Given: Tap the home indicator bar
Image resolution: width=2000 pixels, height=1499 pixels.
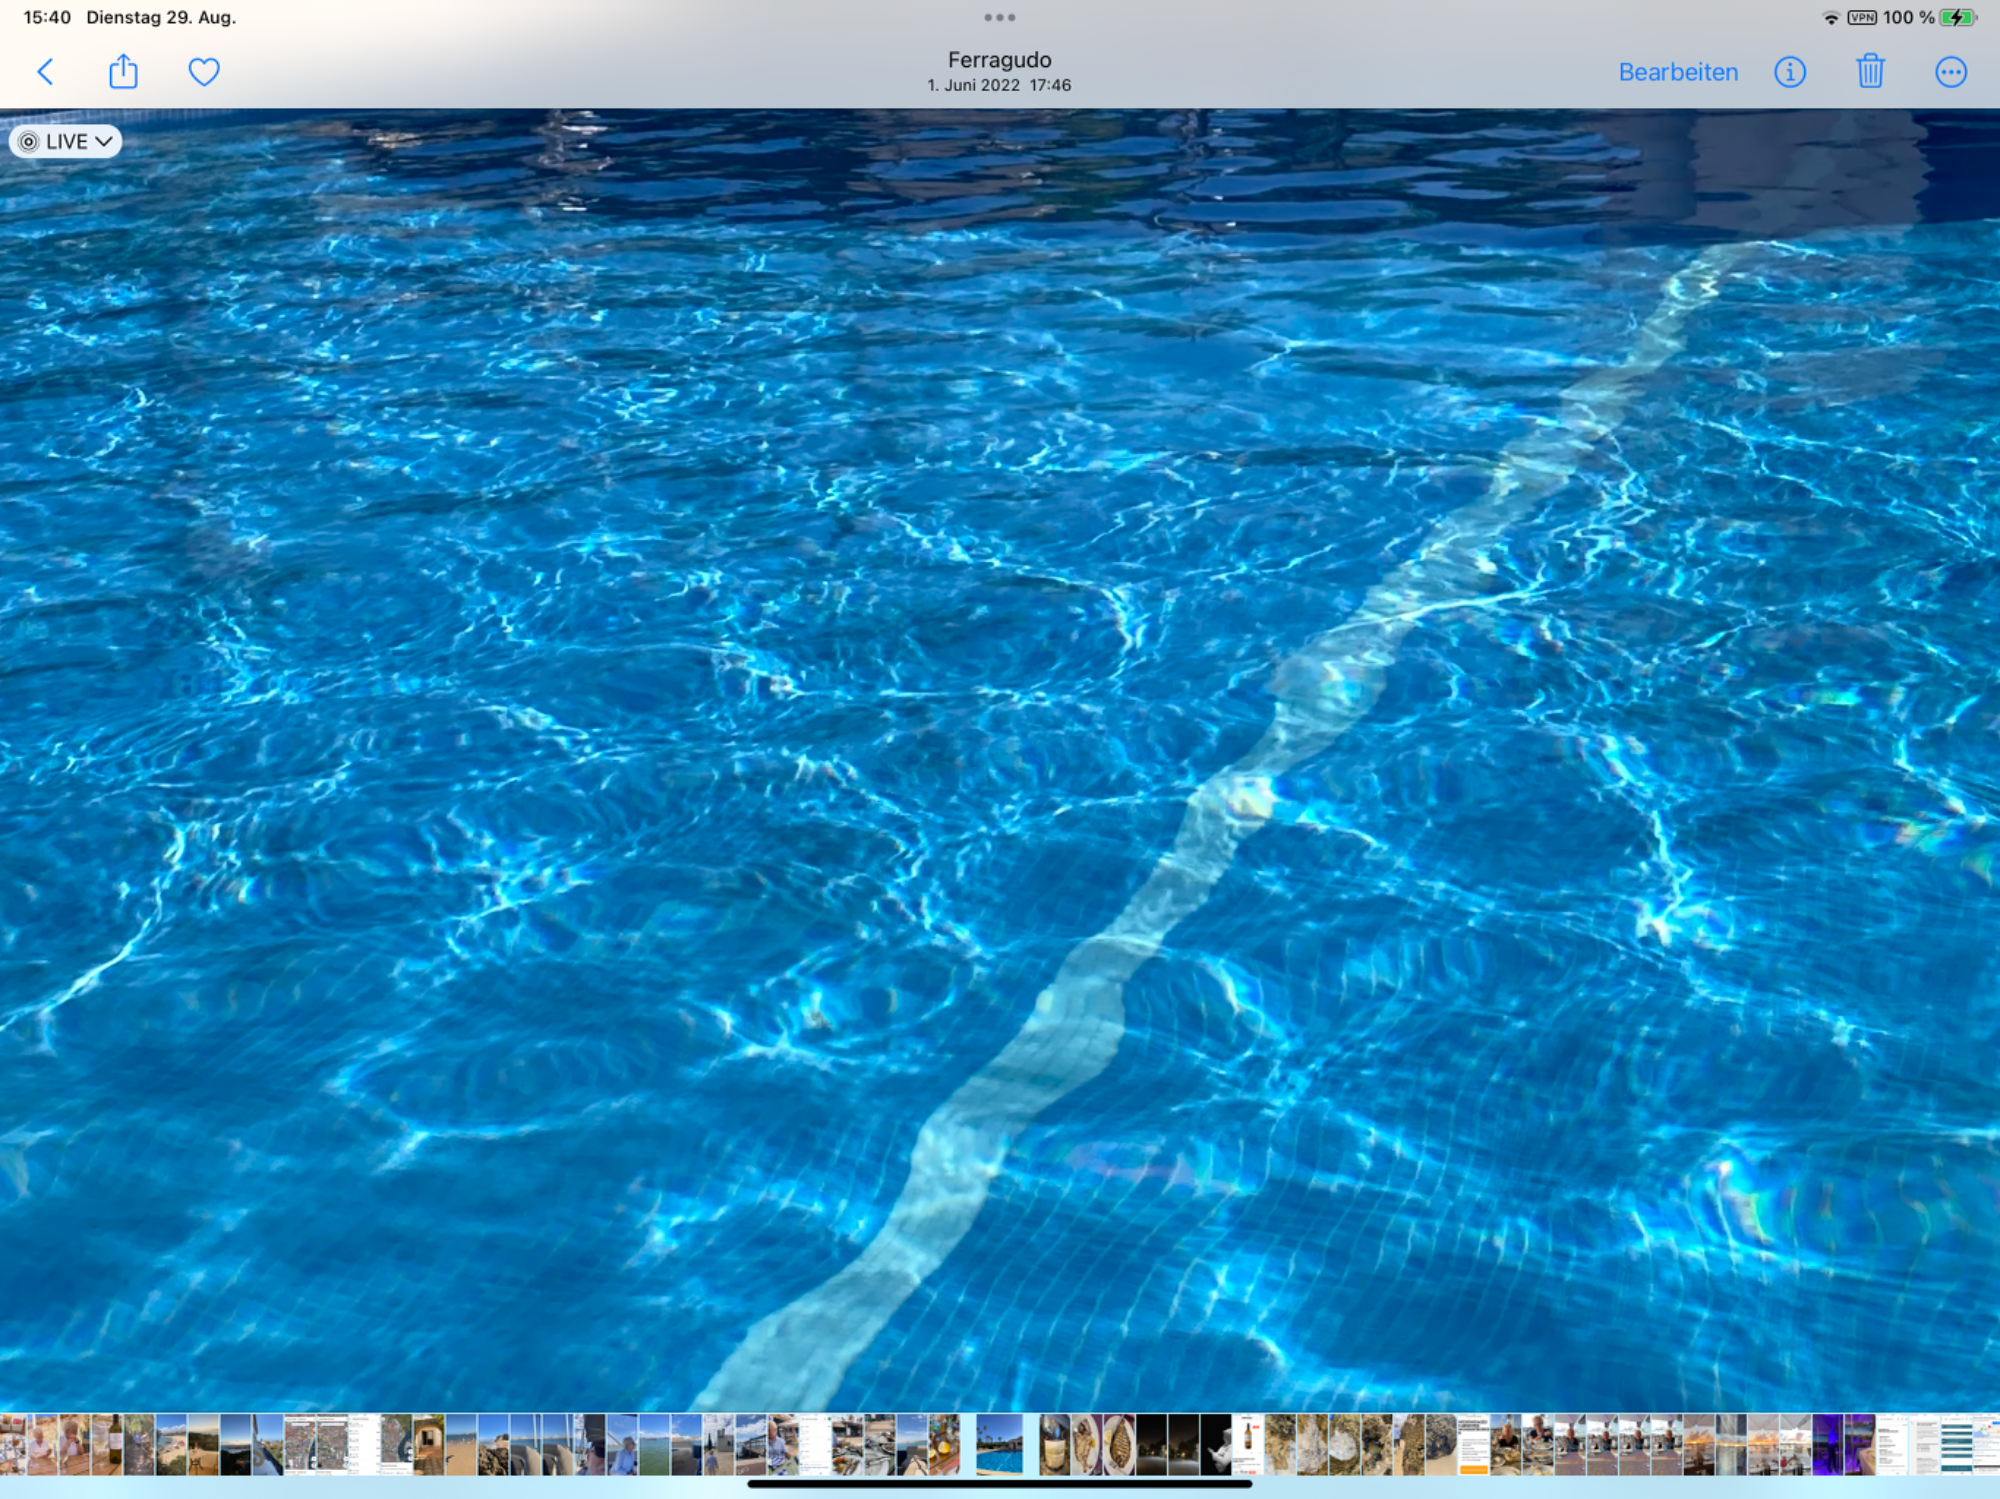Looking at the screenshot, I should tap(999, 1484).
